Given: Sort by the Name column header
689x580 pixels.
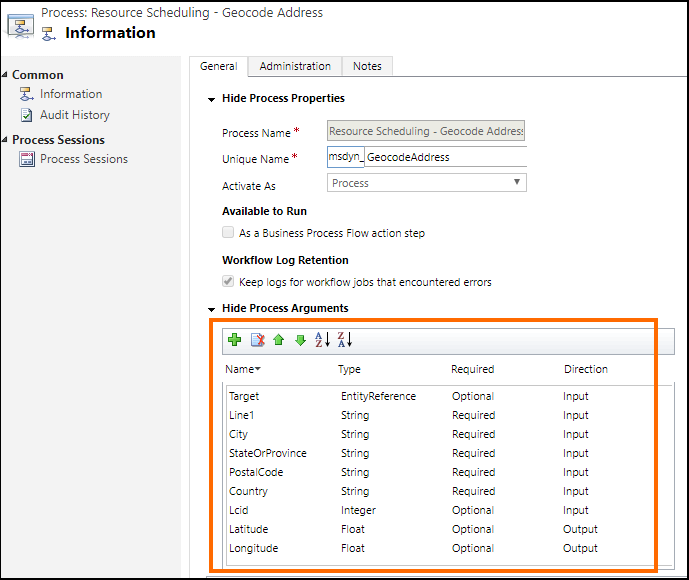Looking at the screenshot, I should [243, 369].
